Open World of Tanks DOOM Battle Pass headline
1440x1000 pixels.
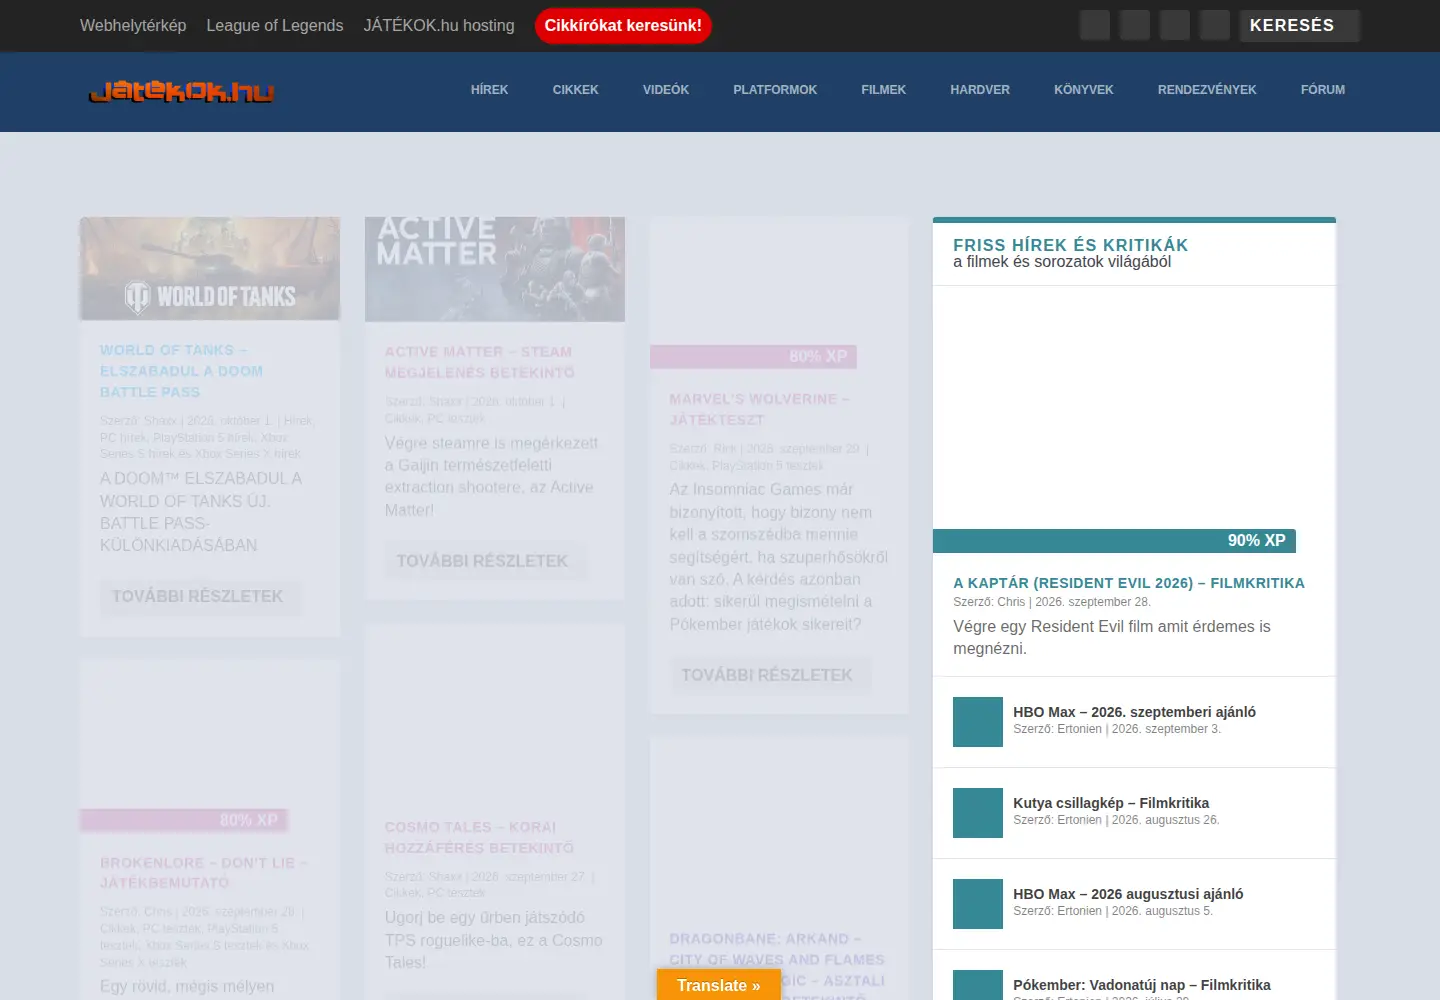(x=182, y=371)
